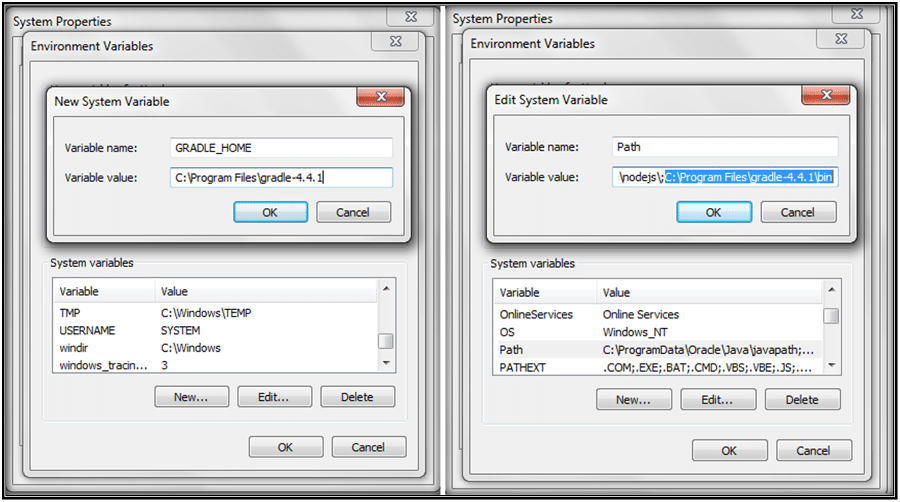Click variable value field in New System Variable
This screenshot has width=900, height=502.
pyautogui.click(x=281, y=177)
